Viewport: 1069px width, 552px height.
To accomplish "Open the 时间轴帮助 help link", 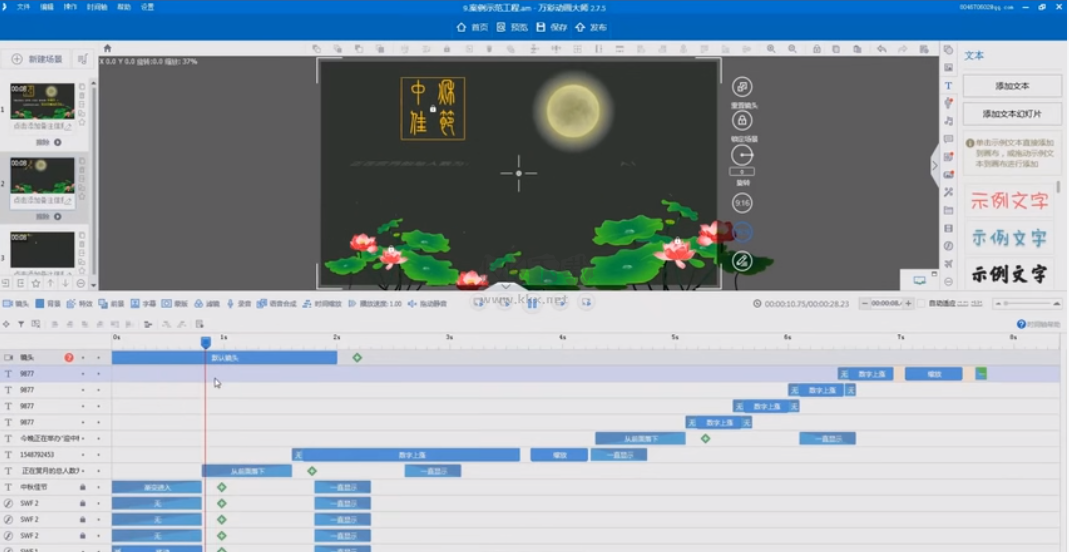I will tap(1039, 324).
